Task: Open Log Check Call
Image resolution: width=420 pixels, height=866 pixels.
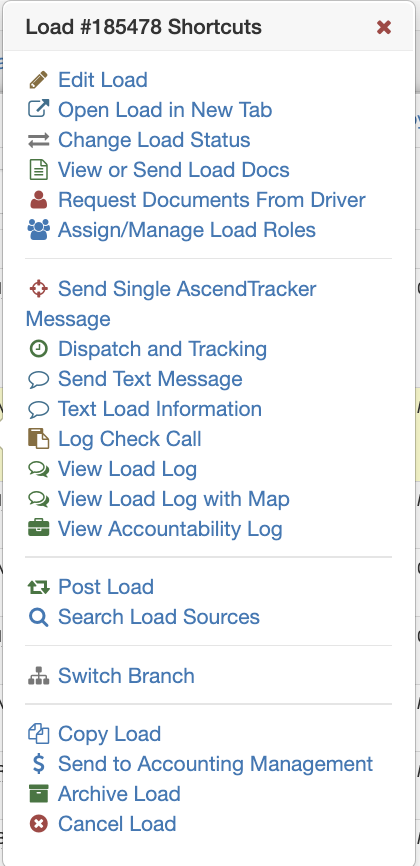Action: point(130,439)
